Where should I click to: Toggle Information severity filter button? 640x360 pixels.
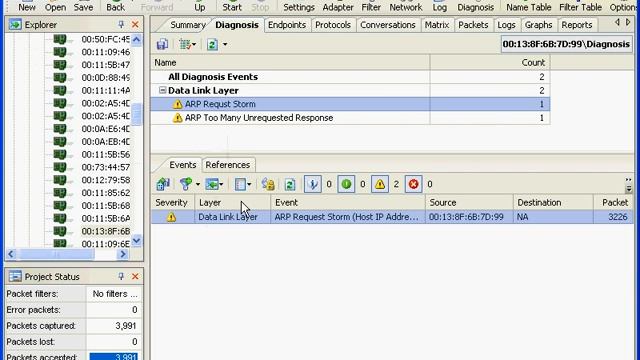313,184
